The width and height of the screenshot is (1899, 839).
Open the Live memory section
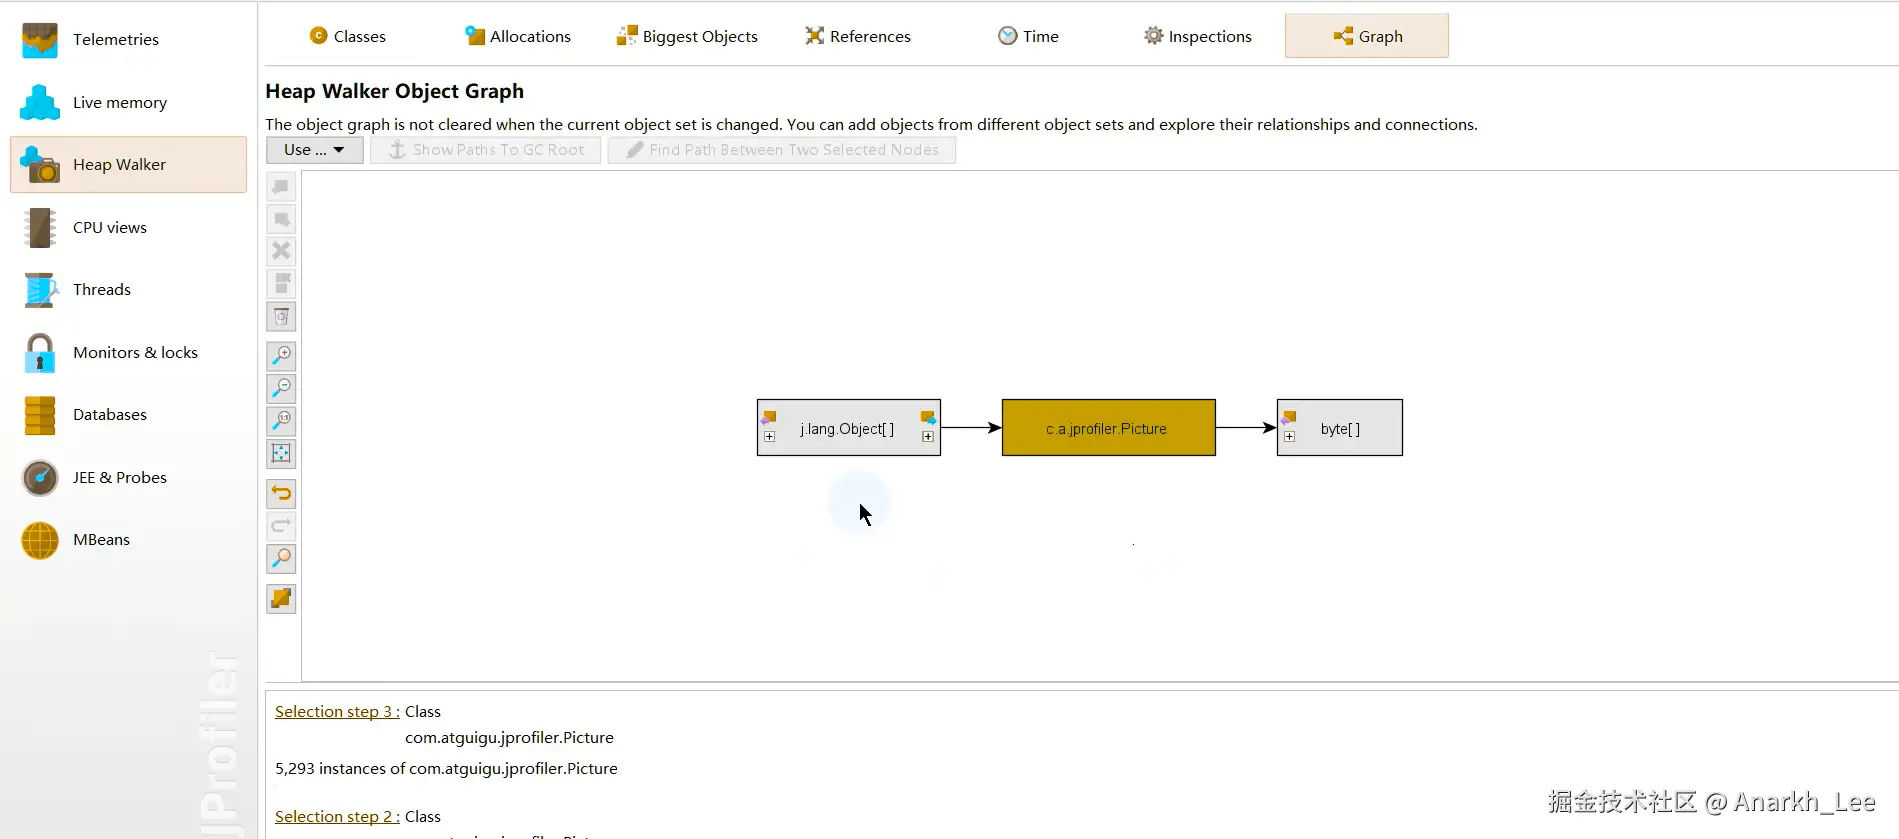click(128, 102)
